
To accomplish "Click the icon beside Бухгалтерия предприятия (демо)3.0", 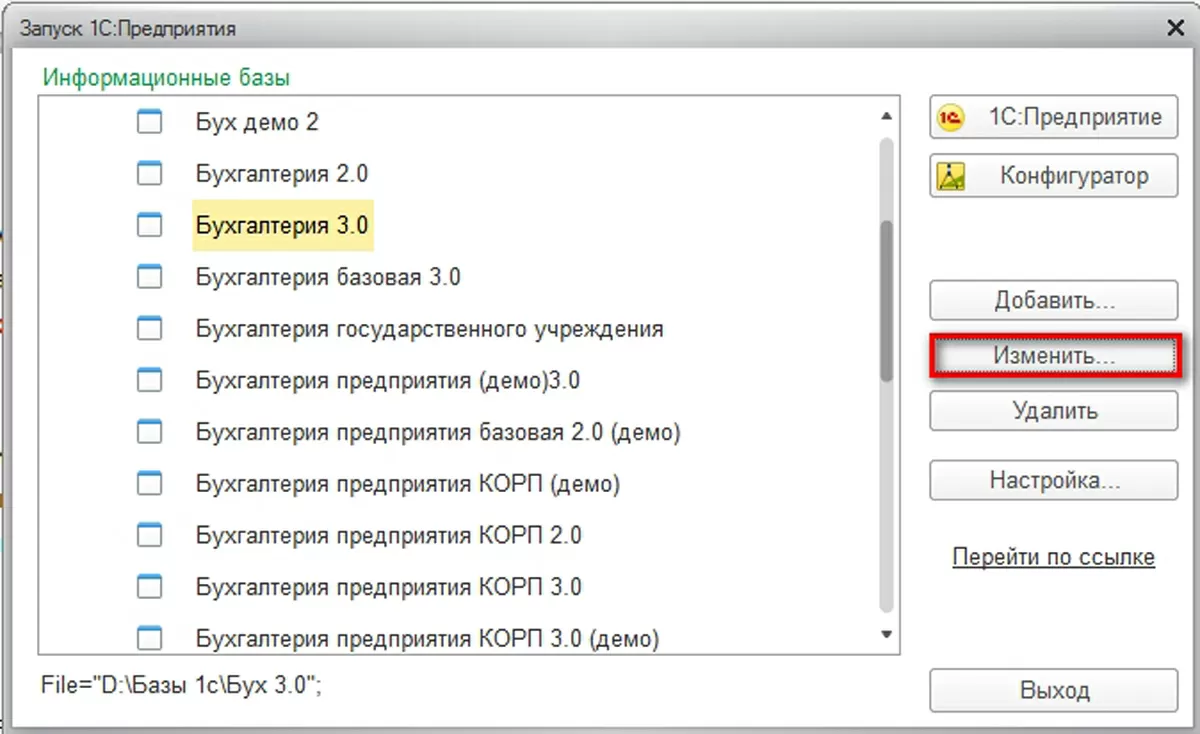I will [149, 380].
